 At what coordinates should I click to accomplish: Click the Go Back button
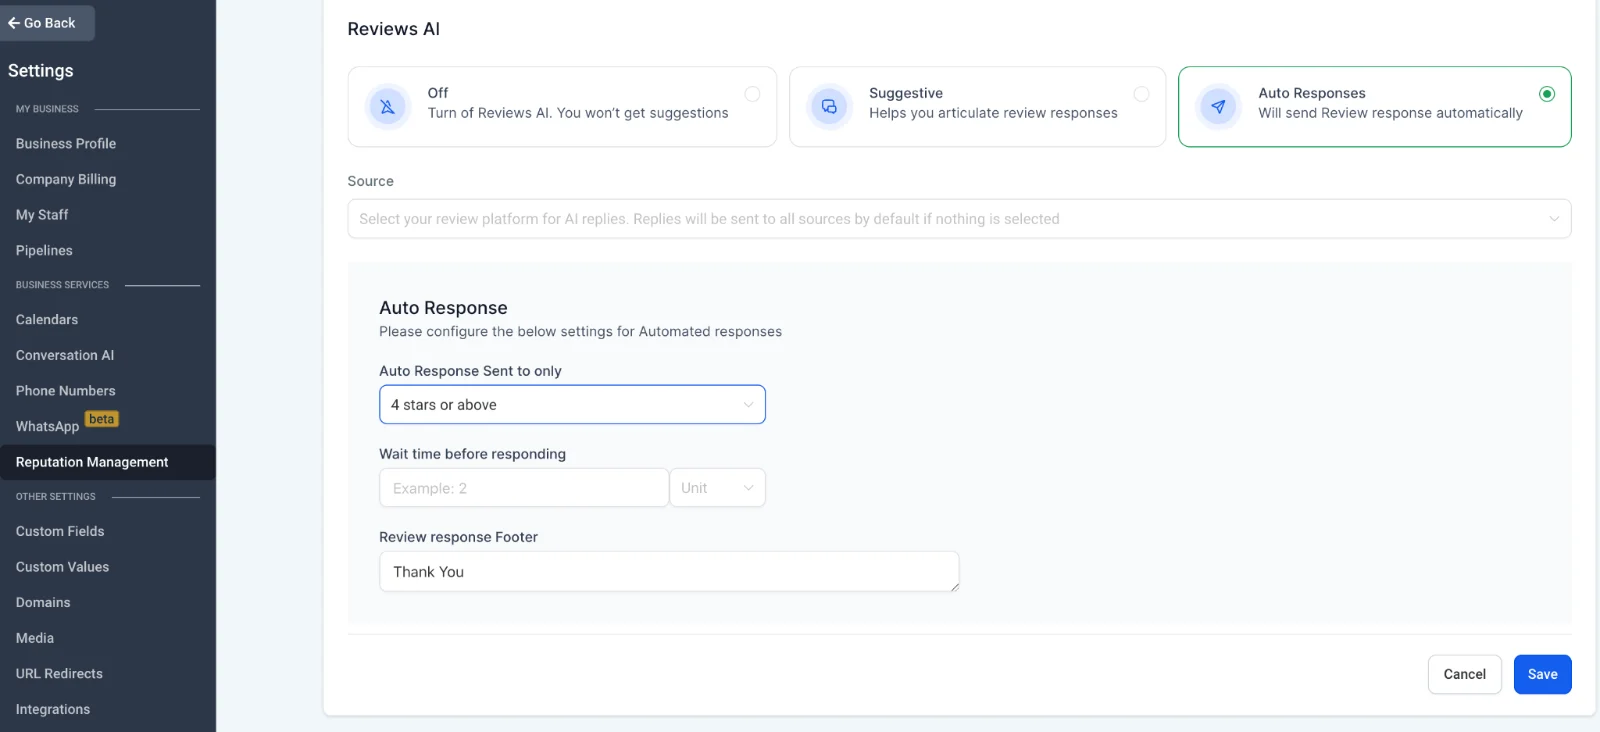[x=47, y=23]
